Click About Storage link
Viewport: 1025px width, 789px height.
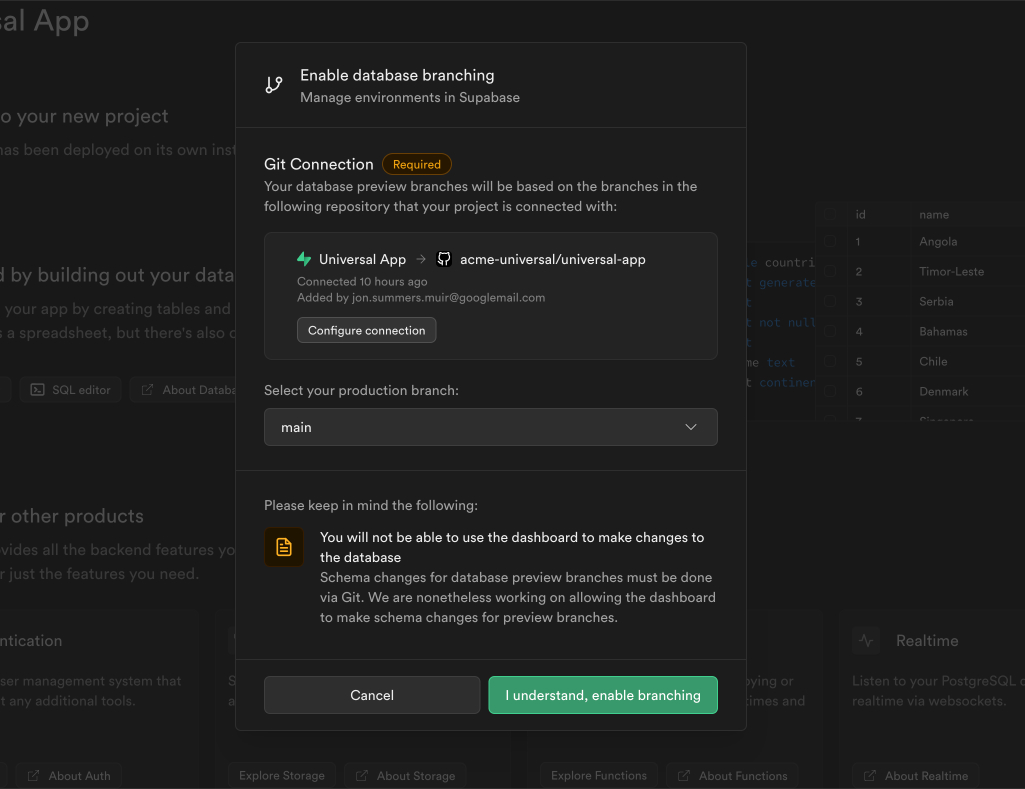(x=405, y=775)
